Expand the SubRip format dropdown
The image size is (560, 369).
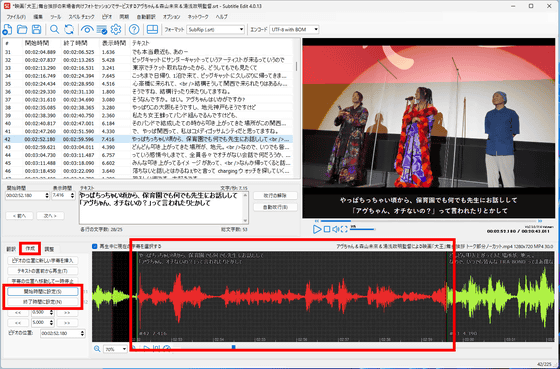(216, 29)
